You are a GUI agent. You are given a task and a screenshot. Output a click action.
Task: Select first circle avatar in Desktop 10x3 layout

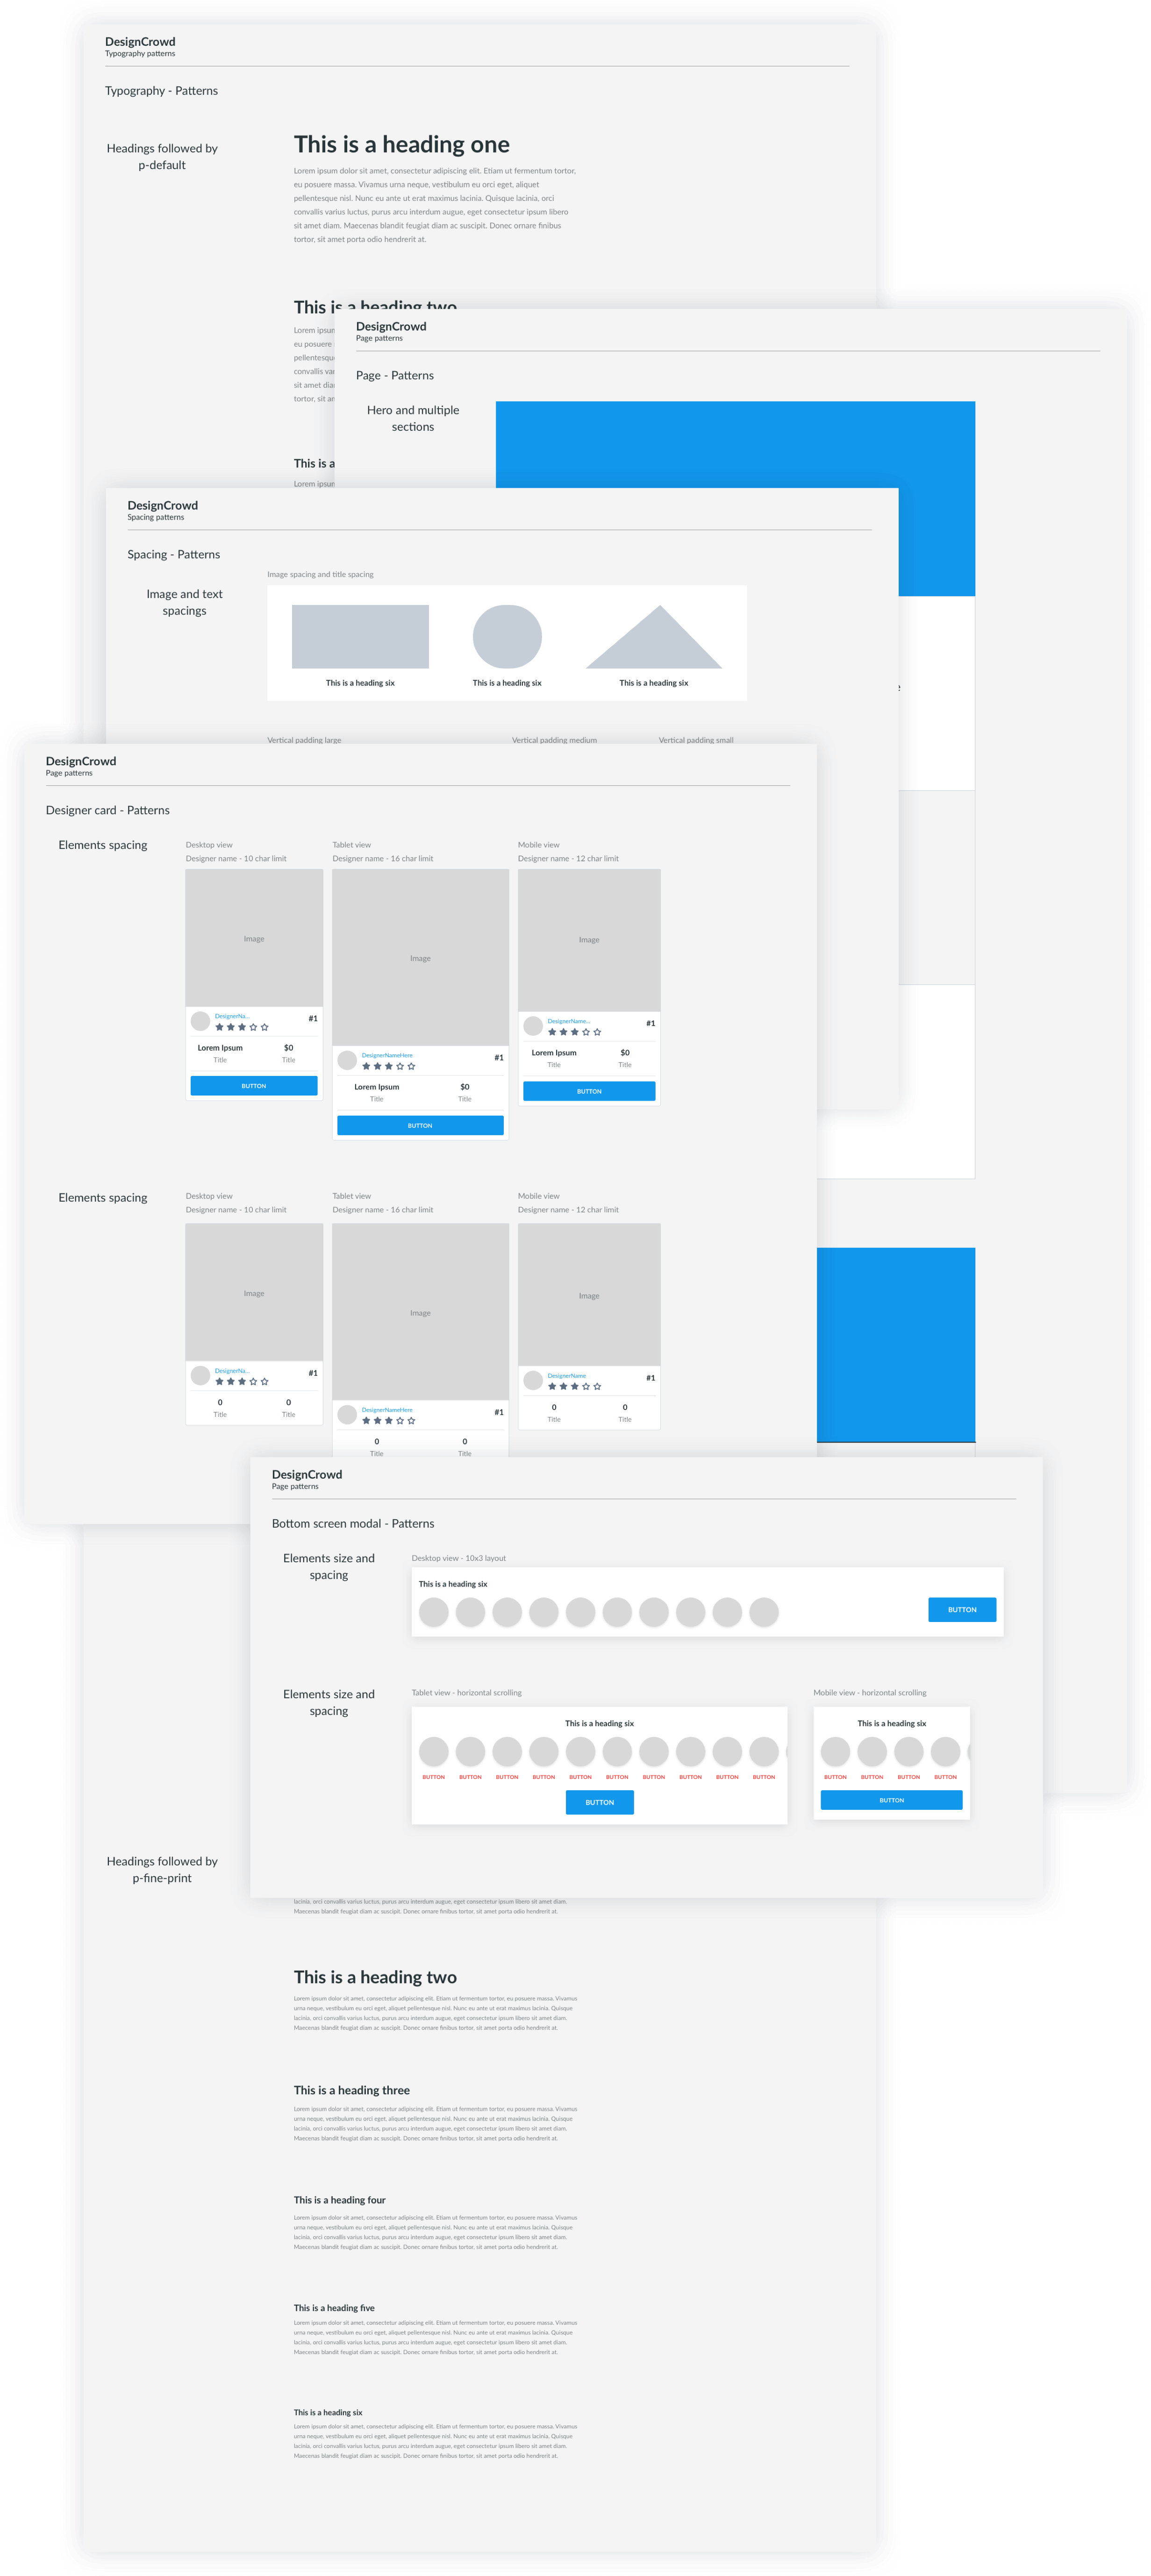tap(433, 1612)
